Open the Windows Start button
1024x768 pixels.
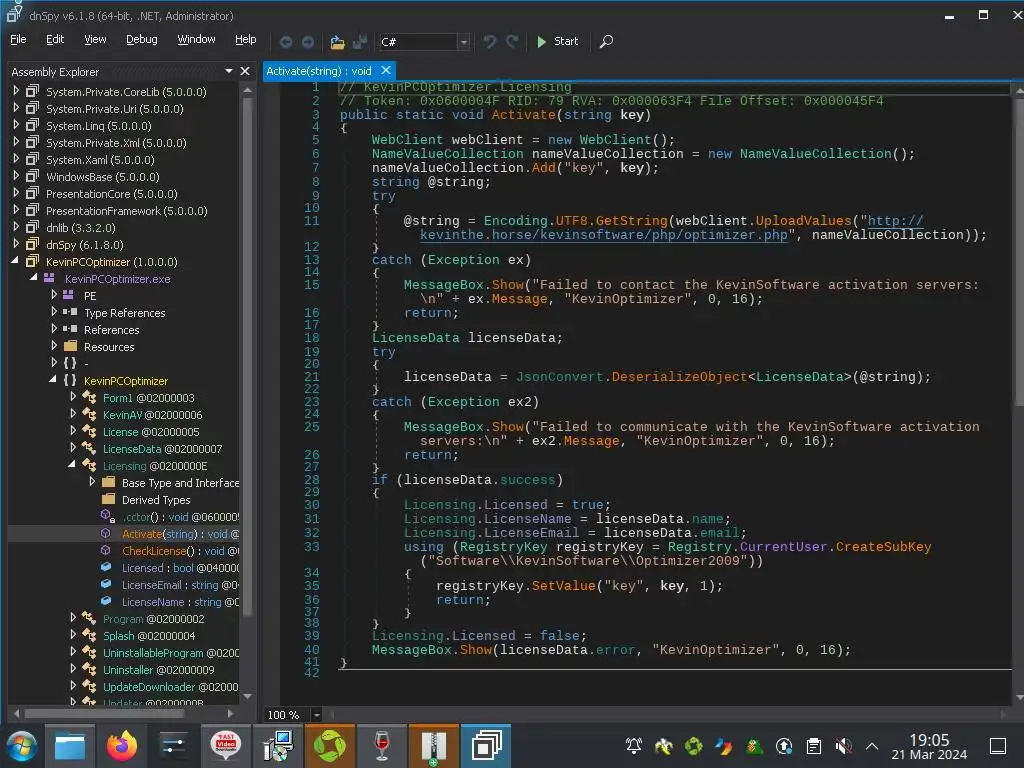21,746
